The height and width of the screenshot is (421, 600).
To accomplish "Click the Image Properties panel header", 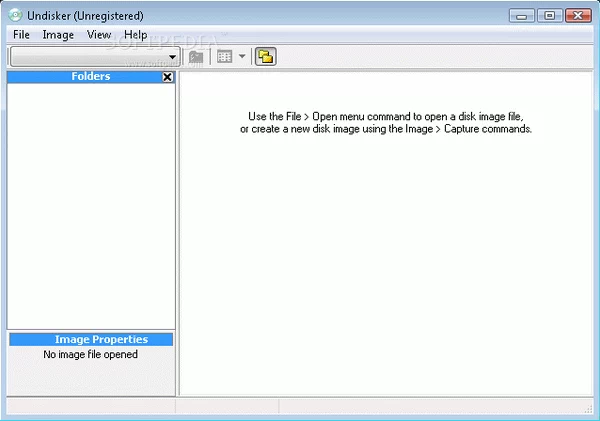I will pos(91,340).
